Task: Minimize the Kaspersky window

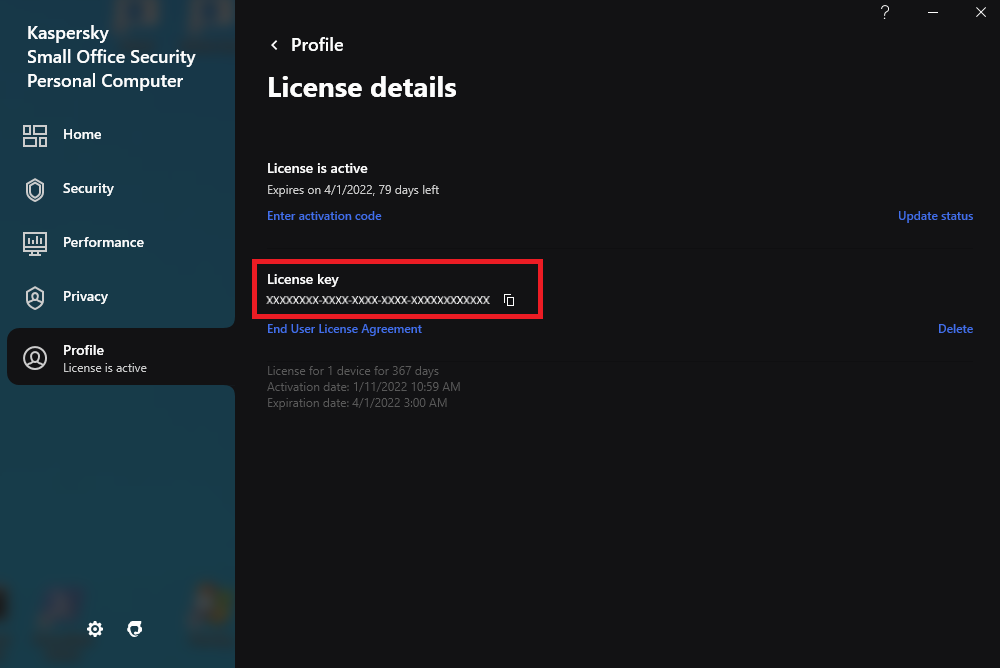Action: click(933, 12)
